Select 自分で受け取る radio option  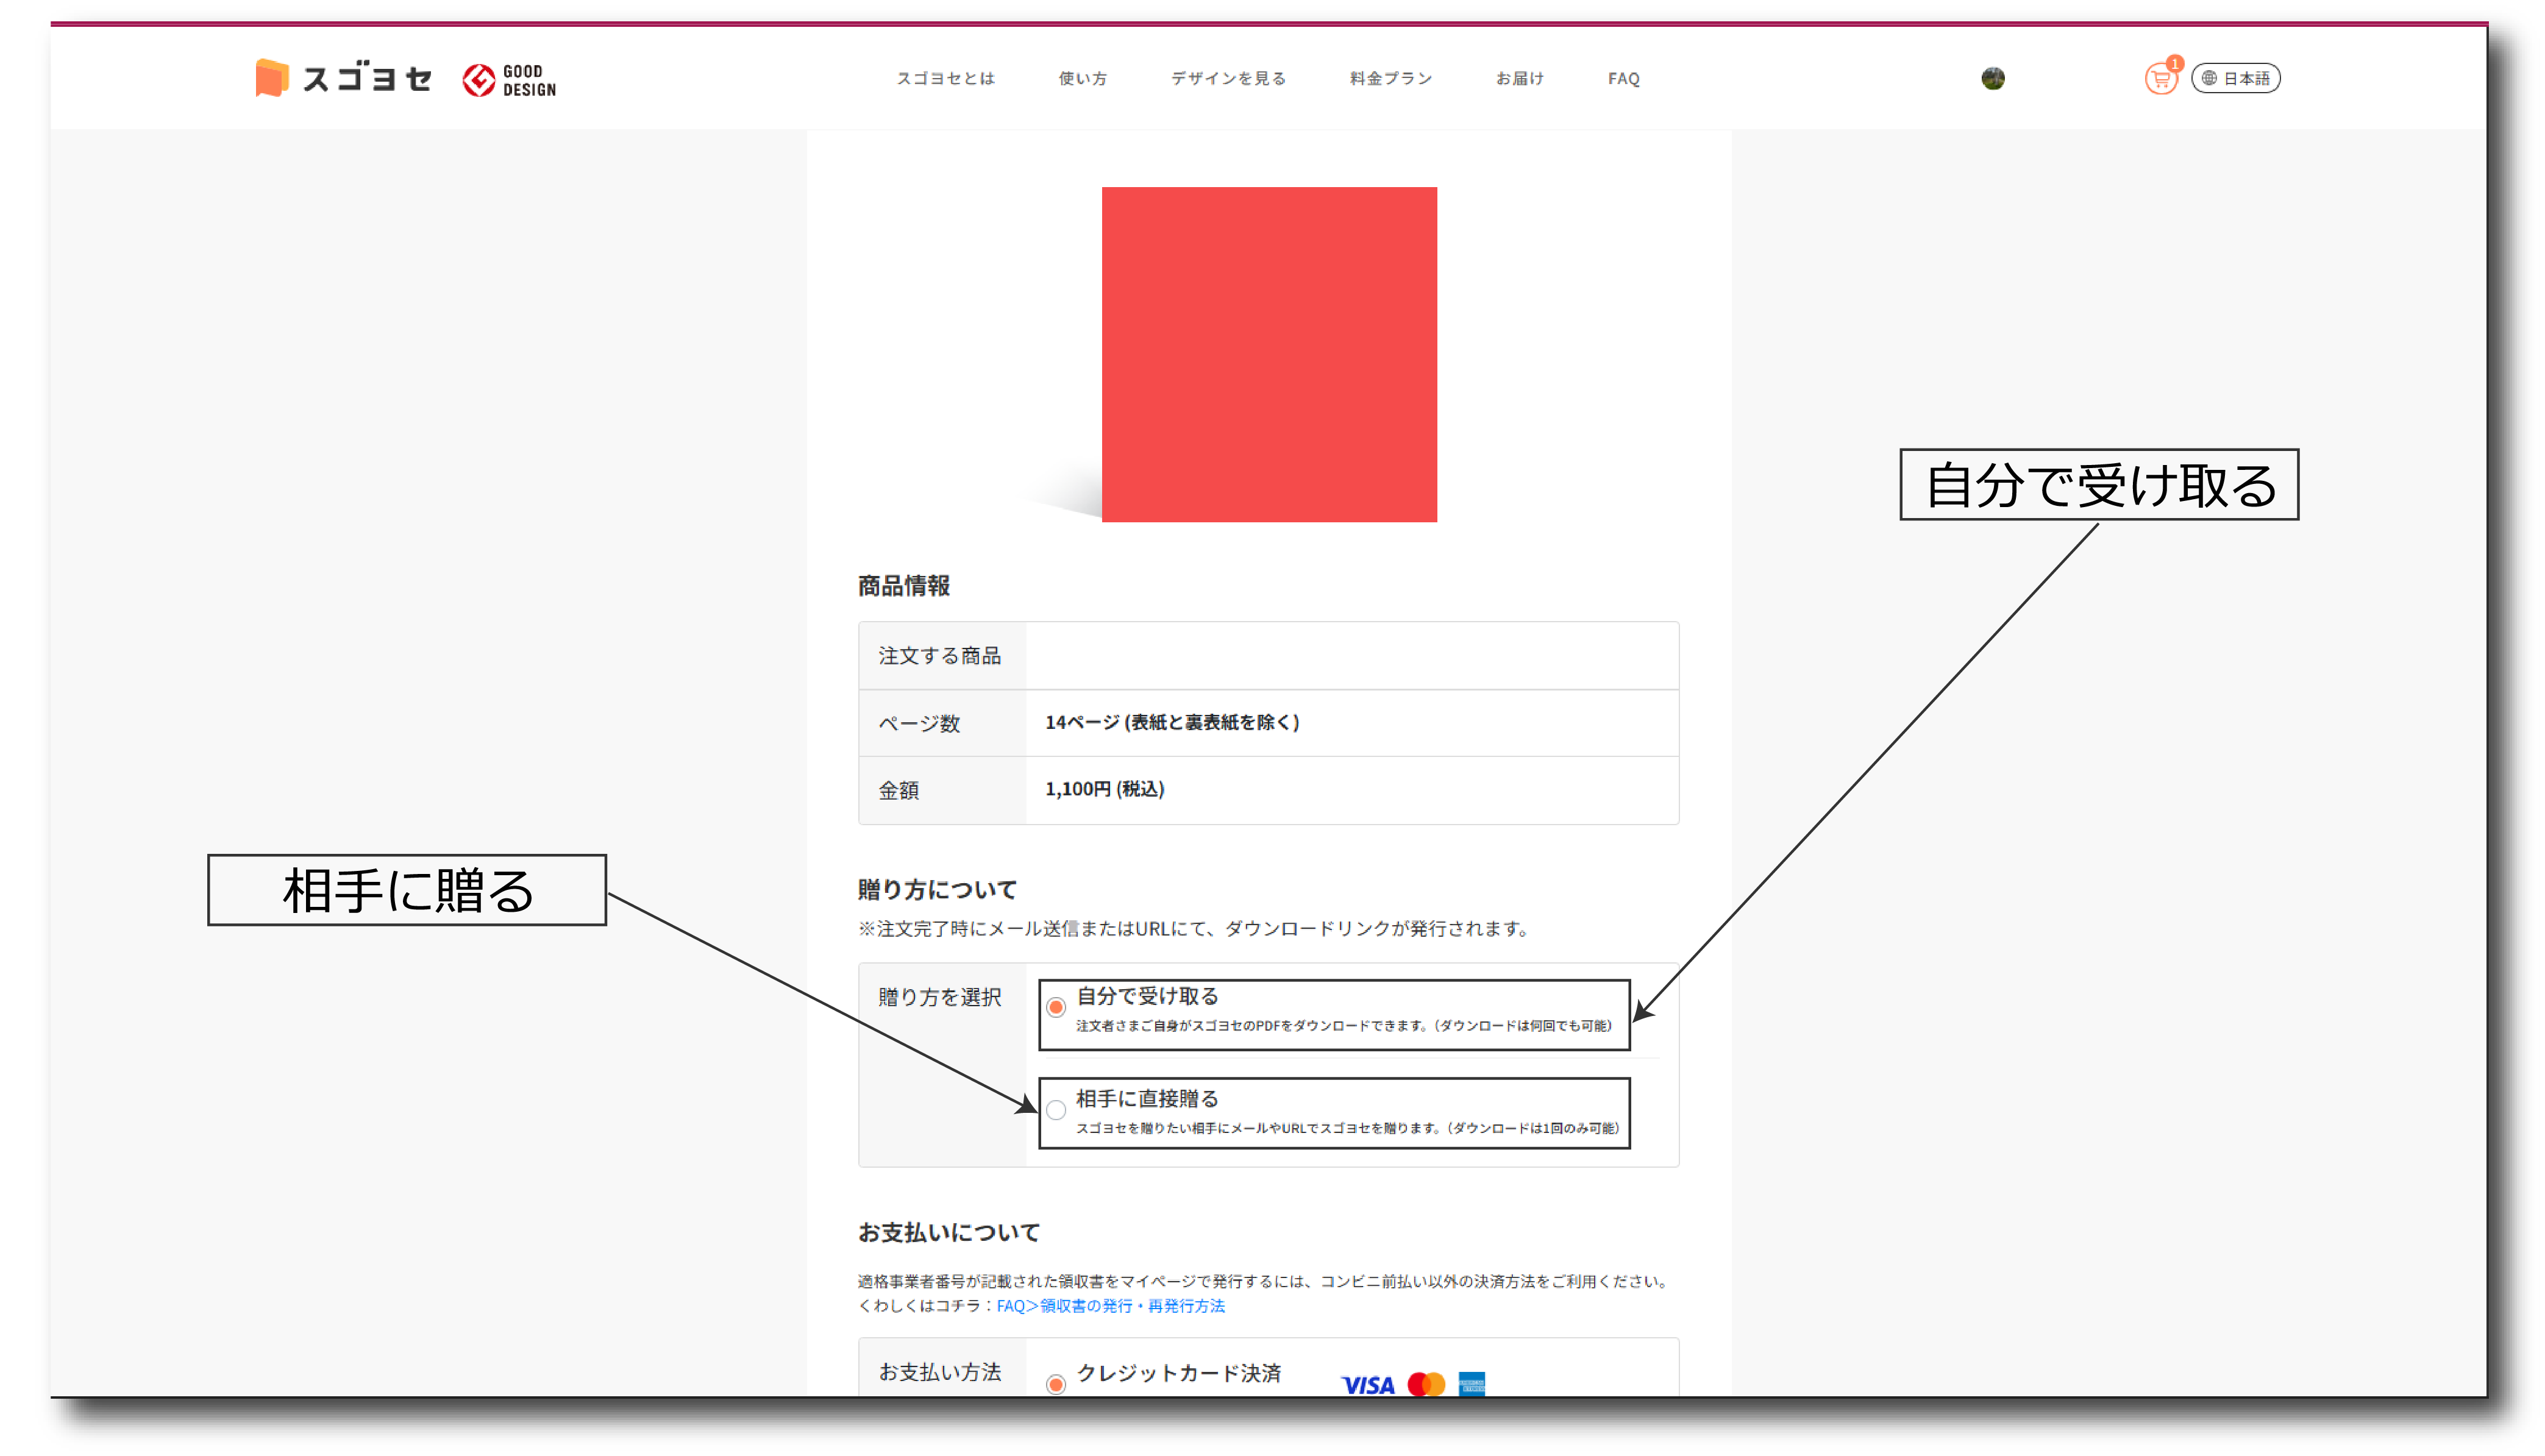click(1056, 1007)
